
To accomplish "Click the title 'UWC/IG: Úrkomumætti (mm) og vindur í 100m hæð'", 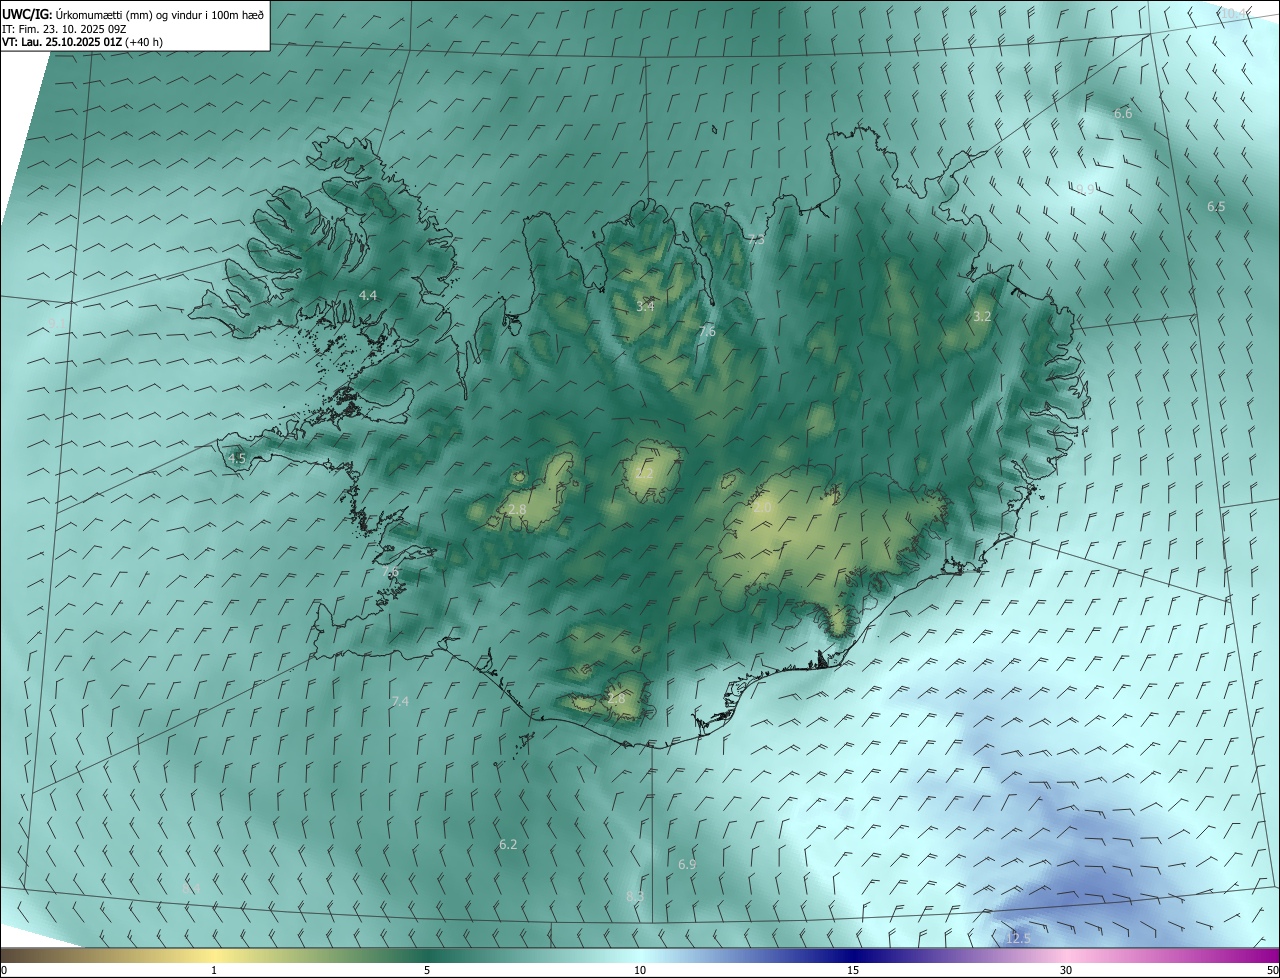I will click(x=133, y=14).
